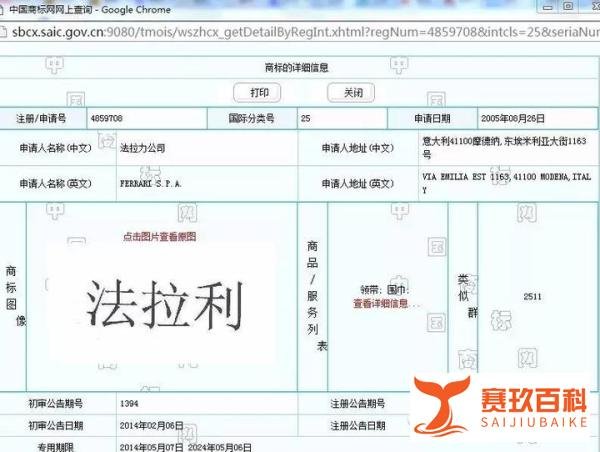Image resolution: width=600 pixels, height=452 pixels.
Task: Click the 申请人地址(英文) label
Action: 358,184
